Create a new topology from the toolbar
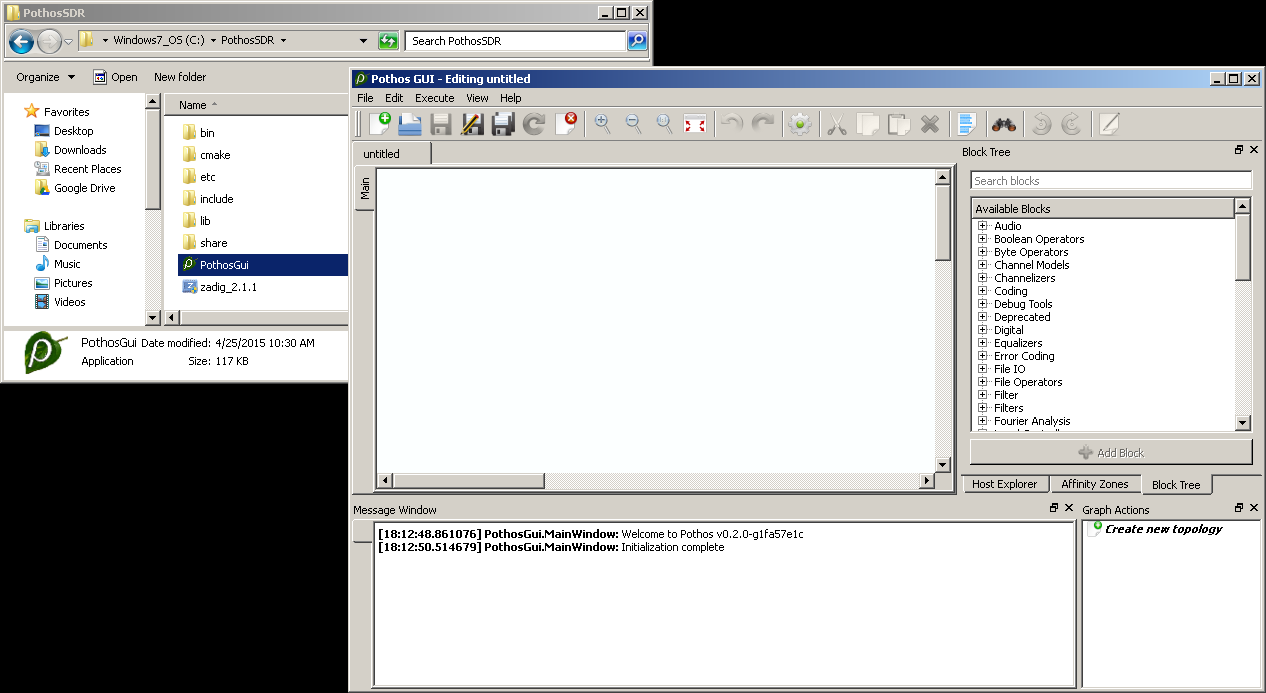Image resolution: width=1266 pixels, height=693 pixels. click(380, 124)
